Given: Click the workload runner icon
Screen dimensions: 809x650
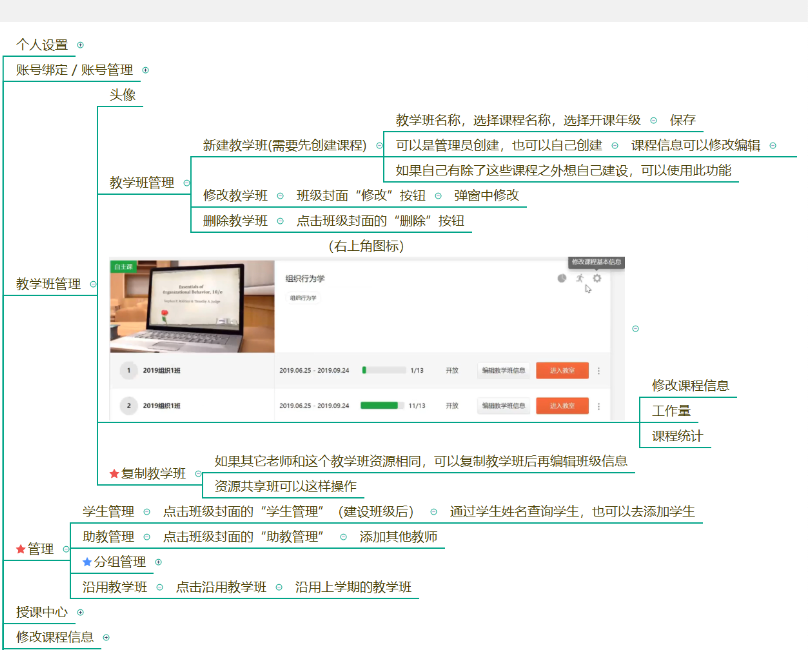Looking at the screenshot, I should pyautogui.click(x=579, y=278).
